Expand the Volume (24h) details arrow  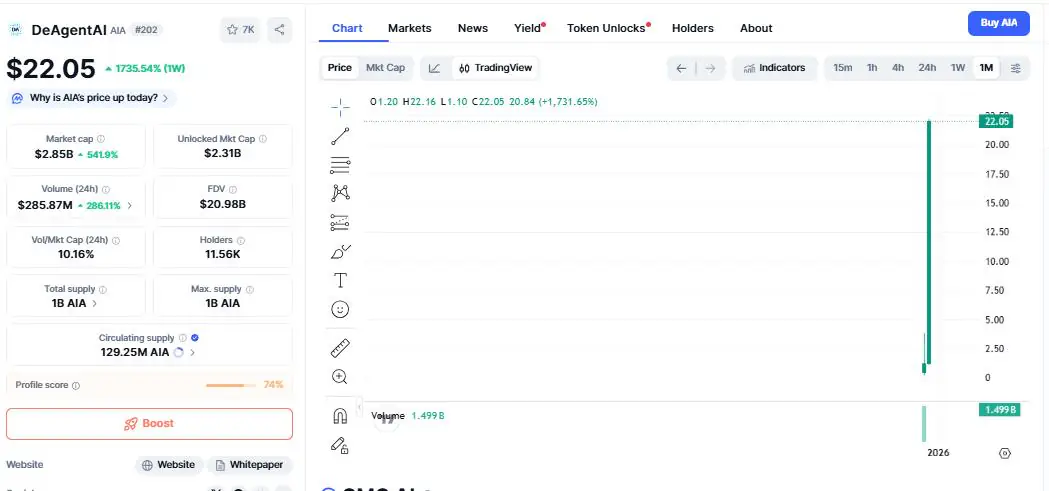coord(129,205)
